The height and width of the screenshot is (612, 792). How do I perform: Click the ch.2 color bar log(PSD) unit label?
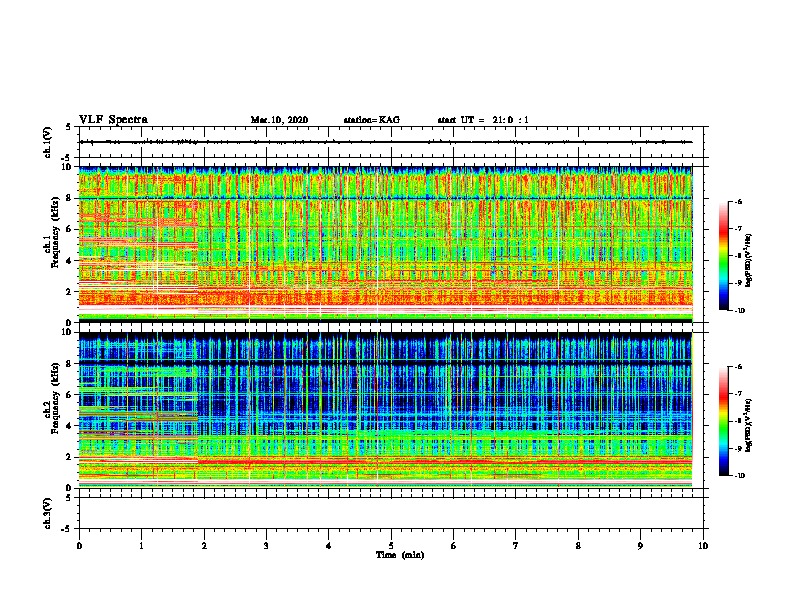pyautogui.click(x=749, y=425)
